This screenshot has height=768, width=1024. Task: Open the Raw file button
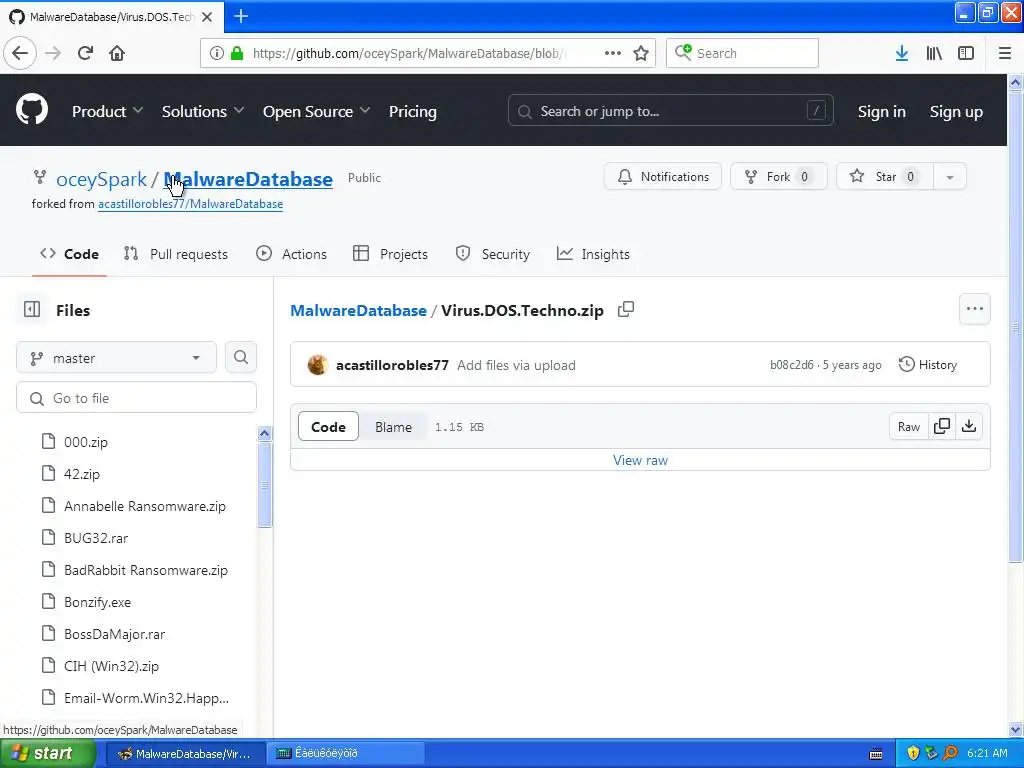(x=909, y=426)
